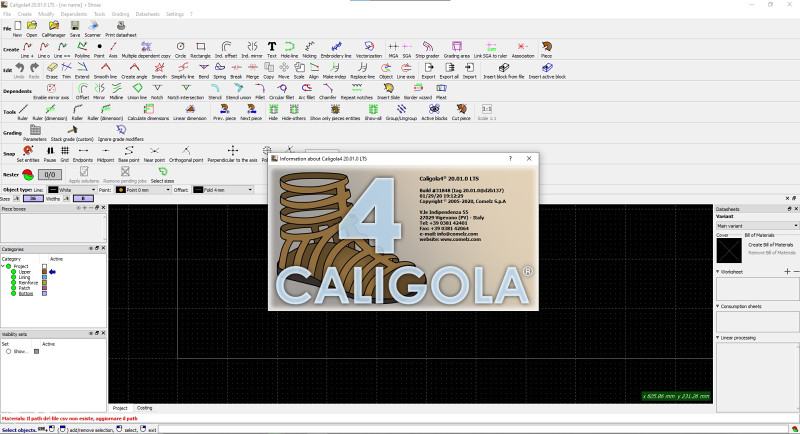Open the Point type dropdown
Viewport: 800px width, 434px height.
click(x=143, y=190)
